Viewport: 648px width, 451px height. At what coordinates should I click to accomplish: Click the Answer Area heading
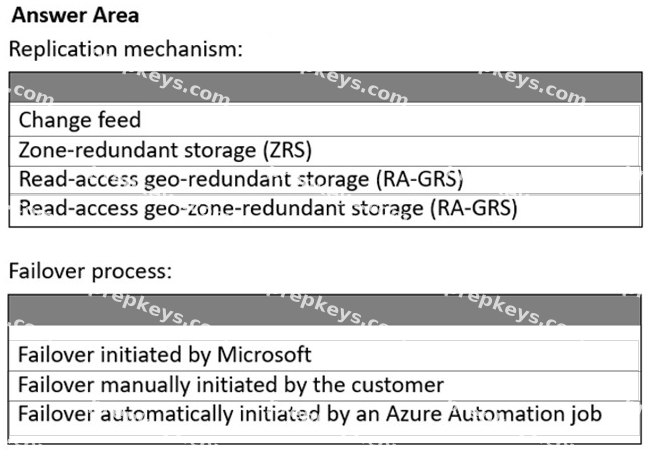[x=75, y=15]
